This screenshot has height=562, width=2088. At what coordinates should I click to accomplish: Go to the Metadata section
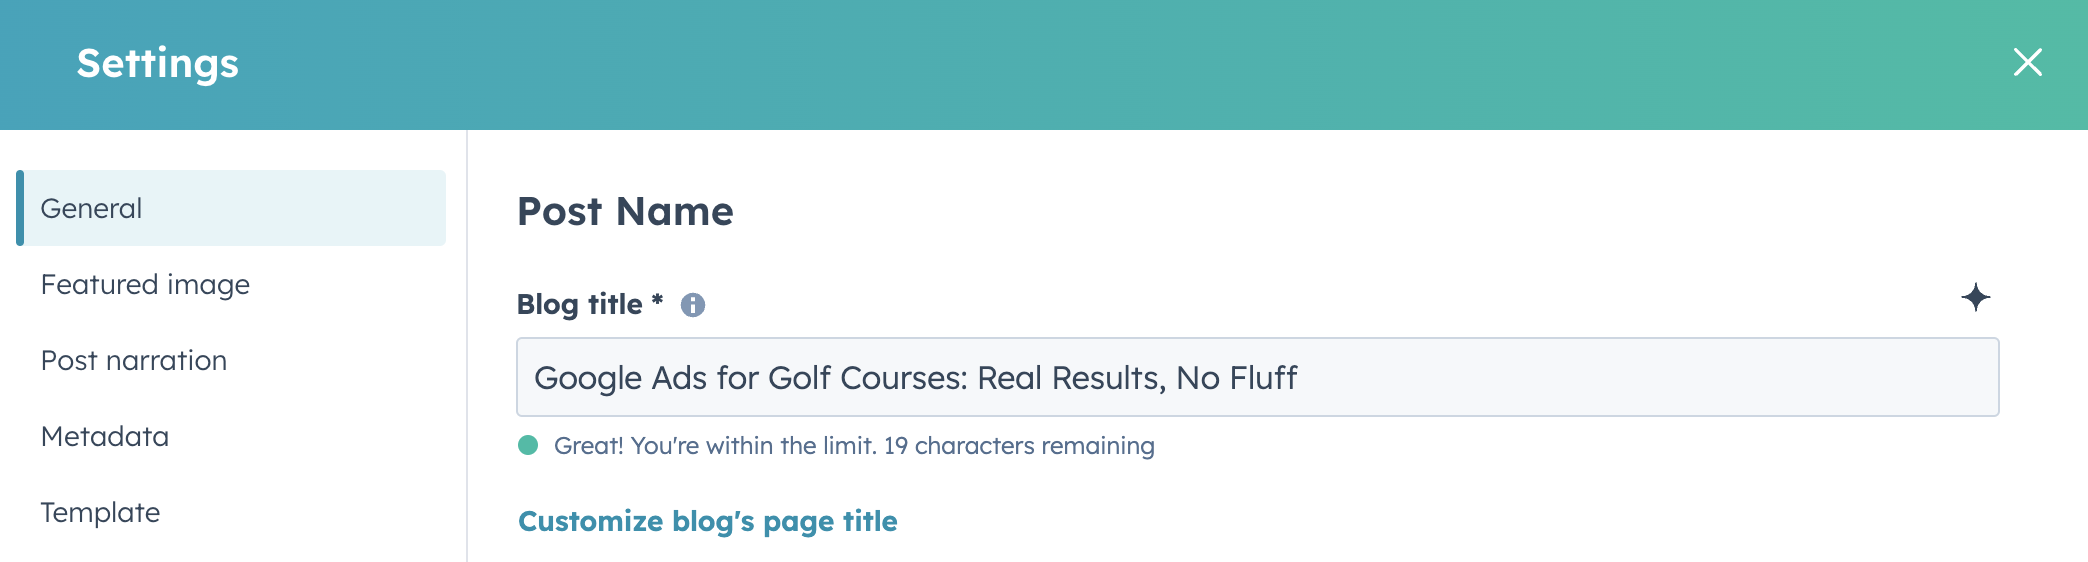pyautogui.click(x=105, y=436)
